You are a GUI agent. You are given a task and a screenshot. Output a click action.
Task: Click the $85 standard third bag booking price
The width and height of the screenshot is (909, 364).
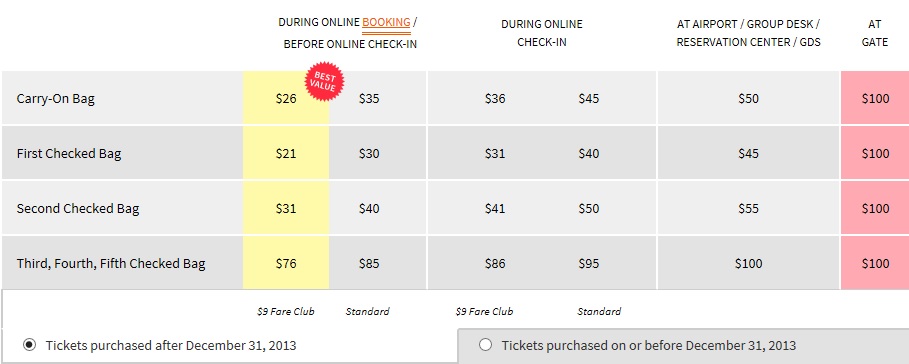pos(369,264)
